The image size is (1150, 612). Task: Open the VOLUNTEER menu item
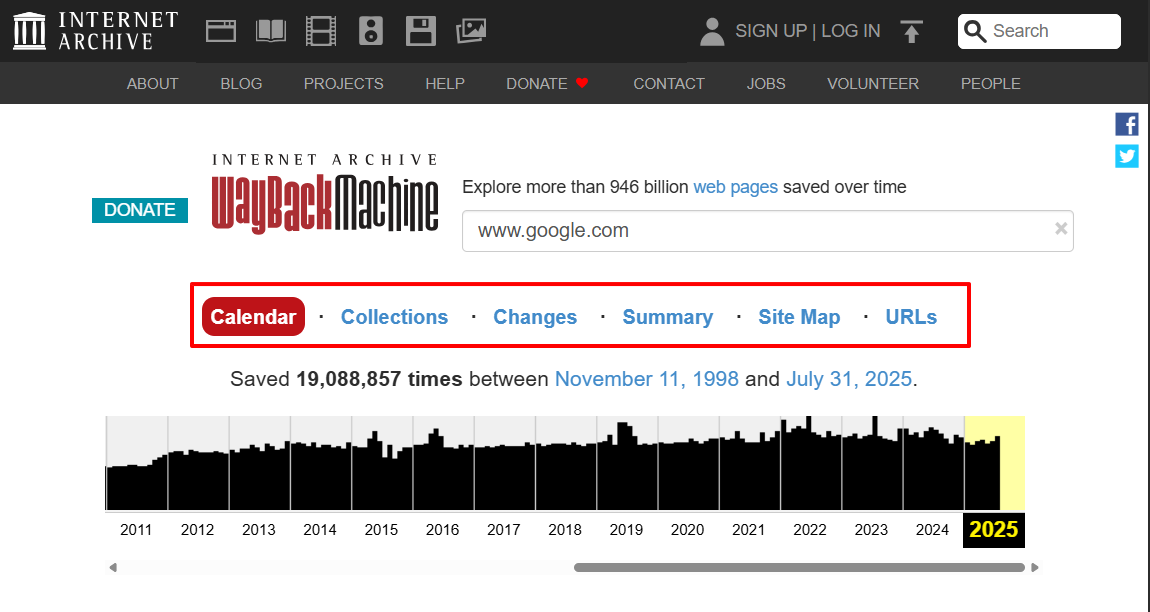873,84
